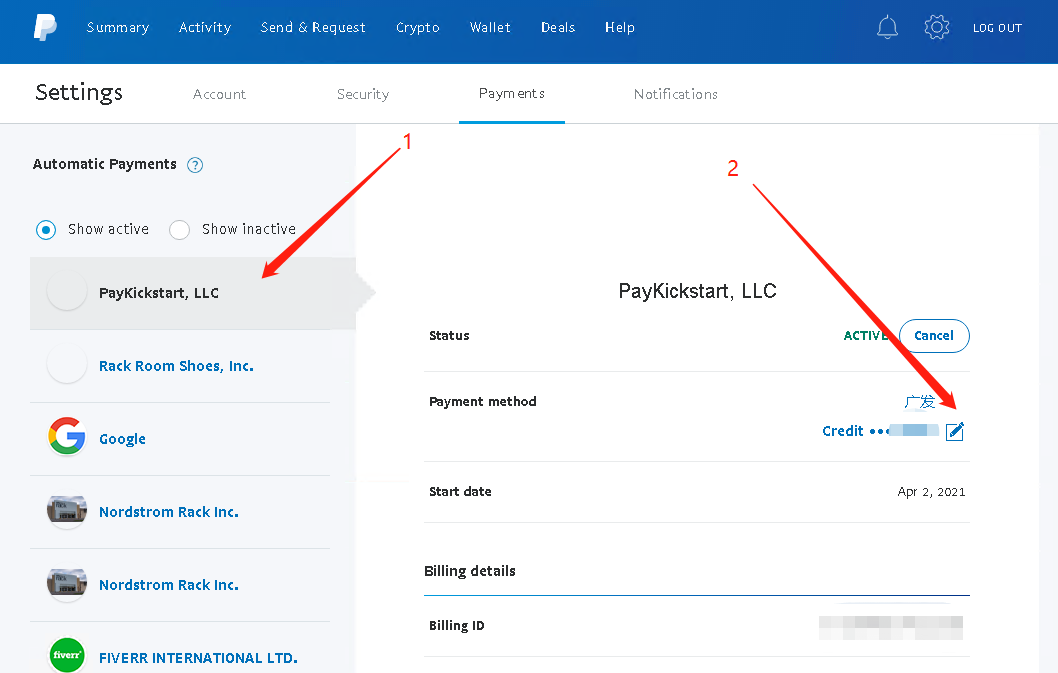Screen dimensions: 1058x673
Task: Open the notifications bell icon
Action: click(x=887, y=27)
